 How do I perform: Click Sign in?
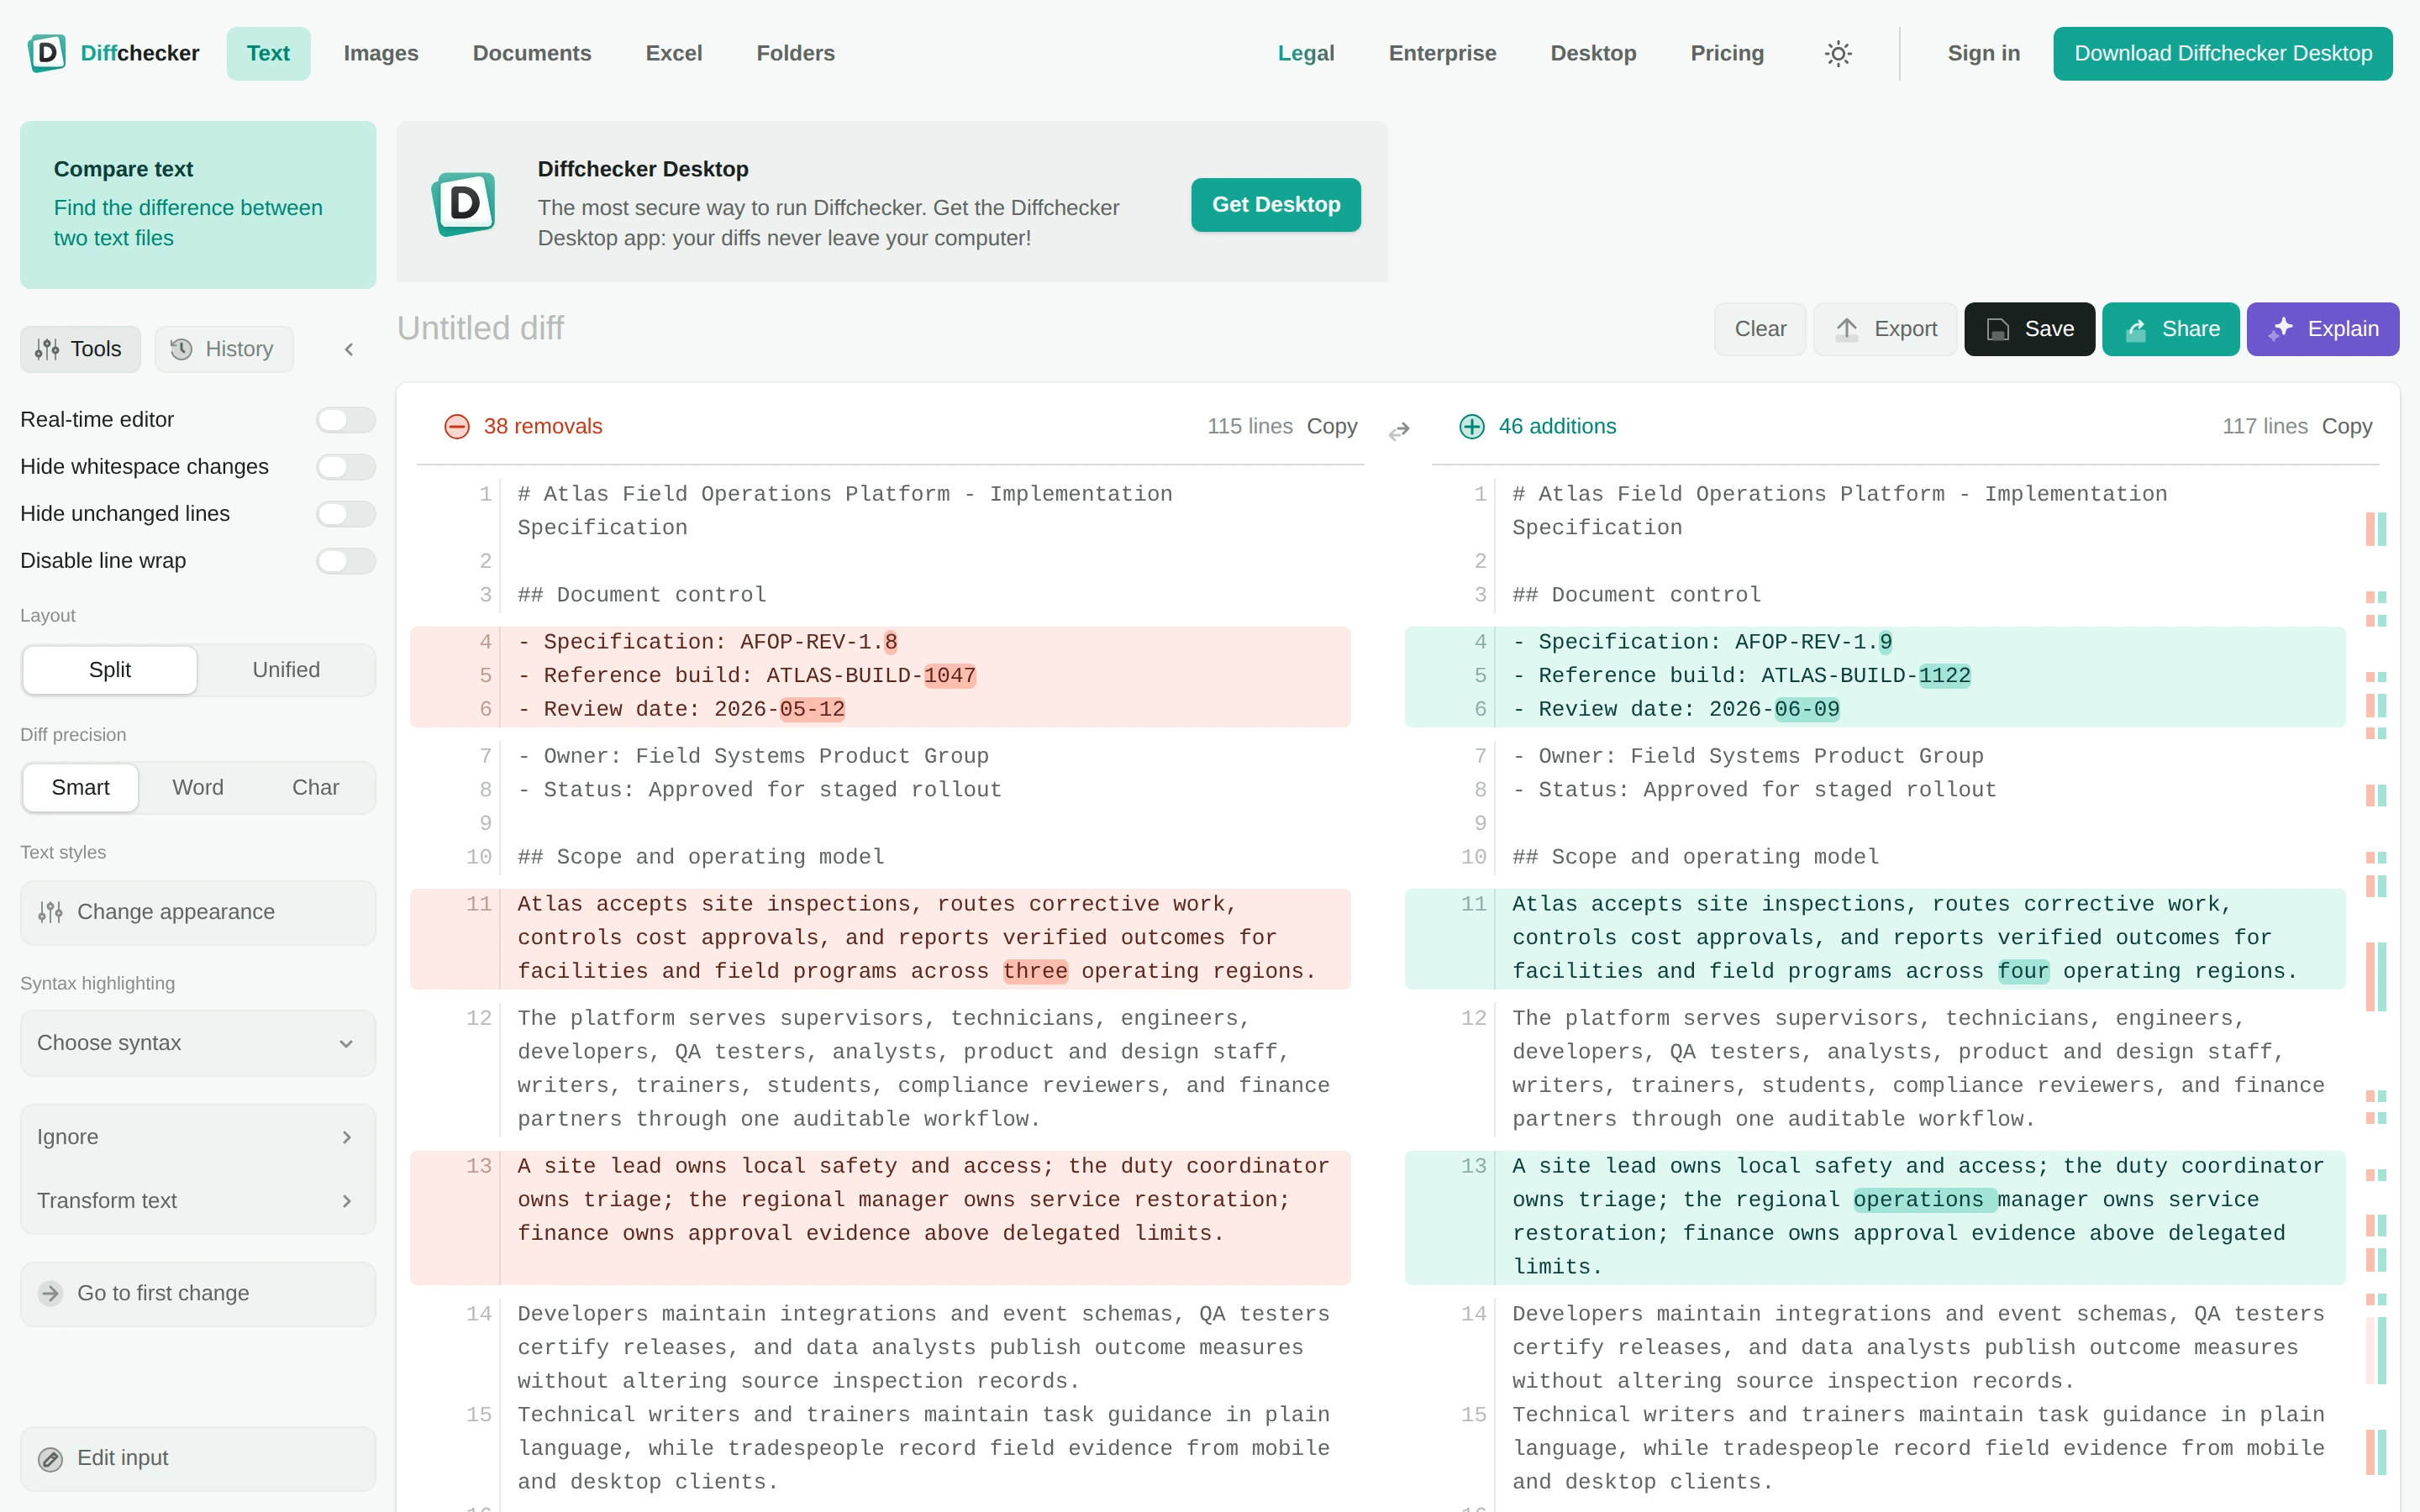point(1984,53)
